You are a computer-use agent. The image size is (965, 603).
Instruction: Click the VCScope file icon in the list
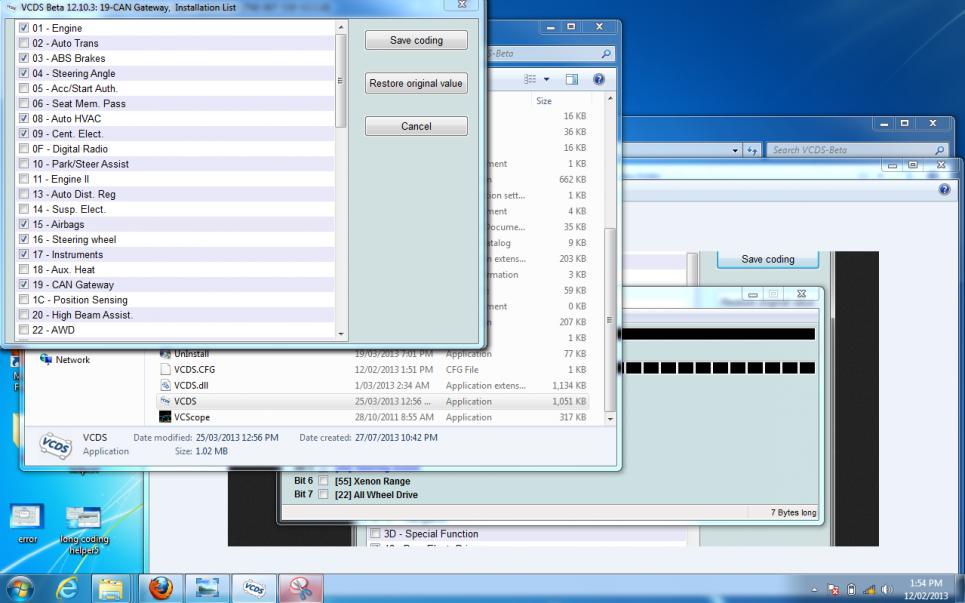pos(165,417)
